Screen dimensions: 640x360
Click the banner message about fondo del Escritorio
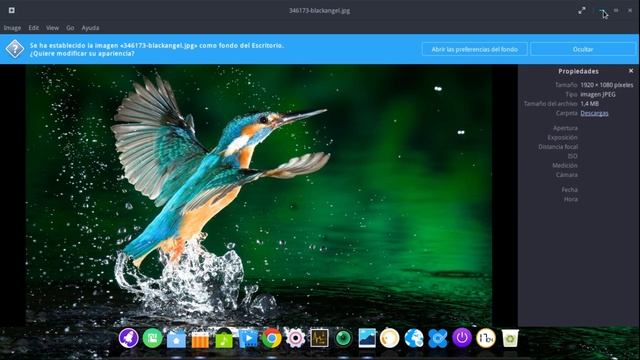point(157,49)
